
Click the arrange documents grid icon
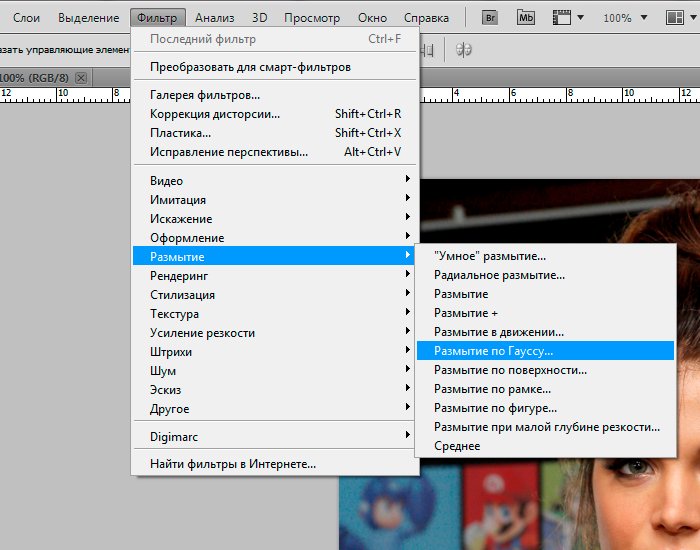tap(678, 18)
